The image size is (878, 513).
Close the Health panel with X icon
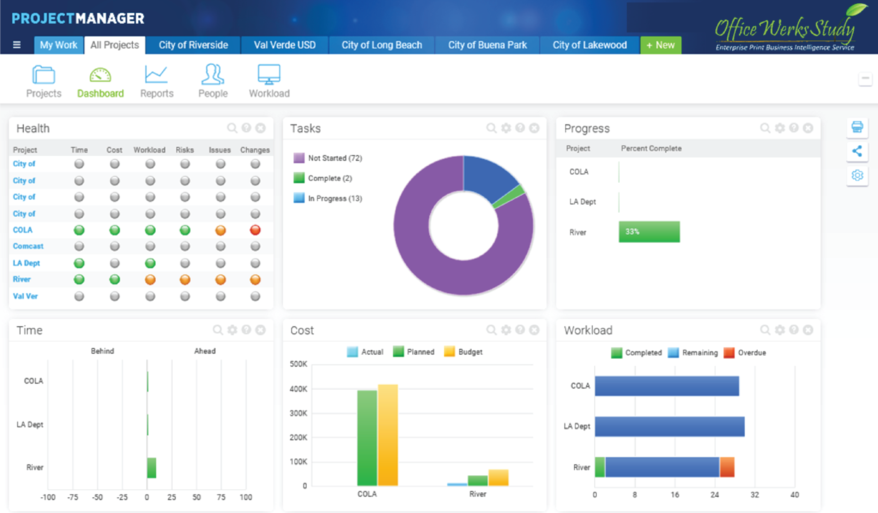(260, 129)
